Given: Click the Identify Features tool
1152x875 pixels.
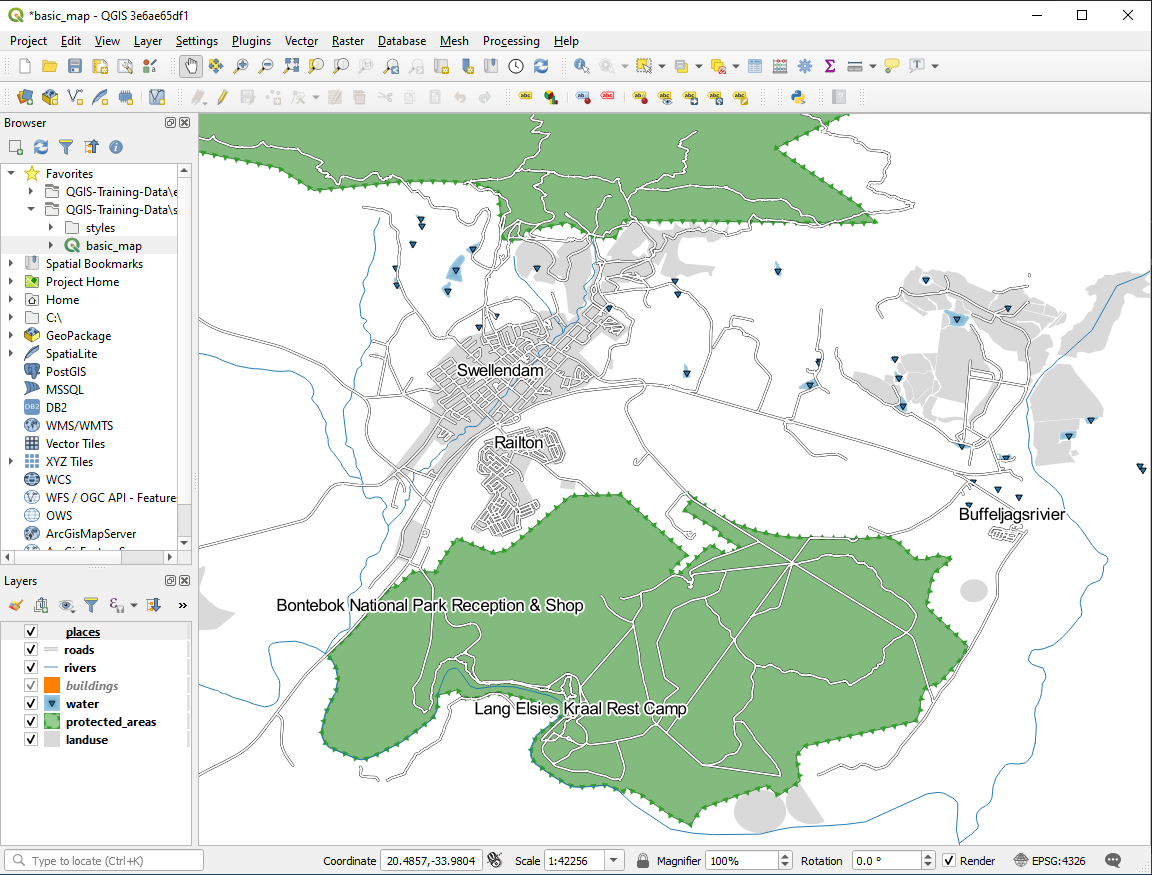Looking at the screenshot, I should click(x=581, y=66).
